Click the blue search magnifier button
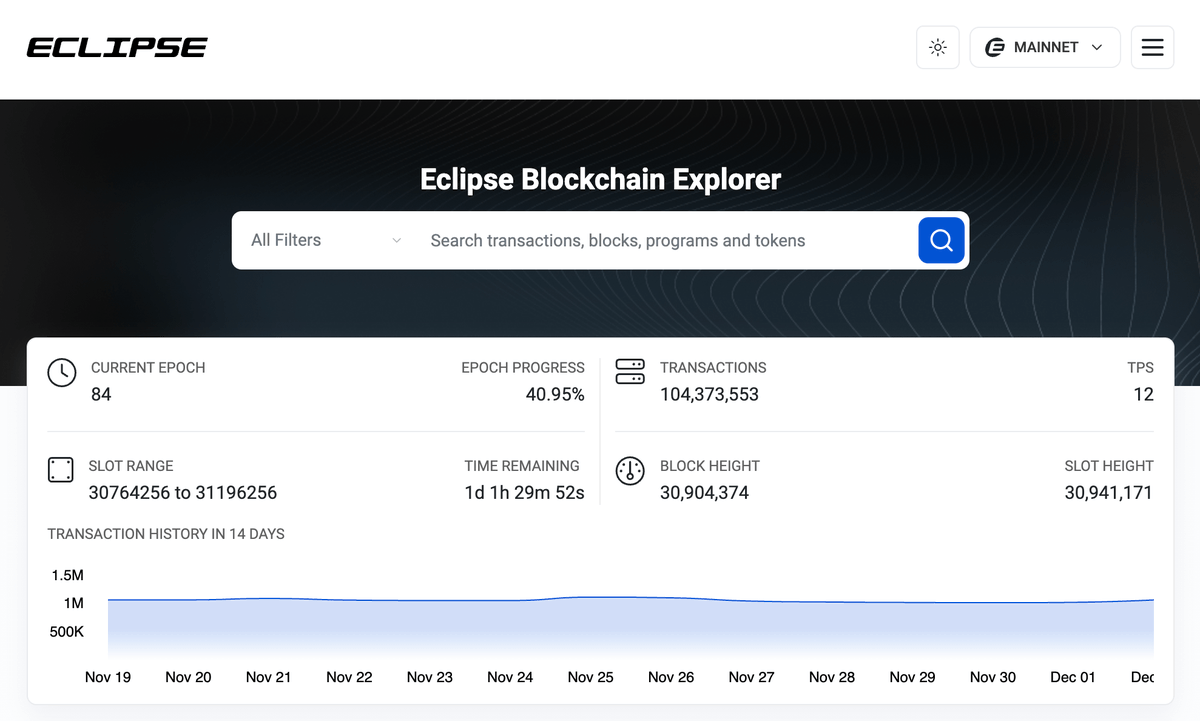This screenshot has height=721, width=1200. 941,240
